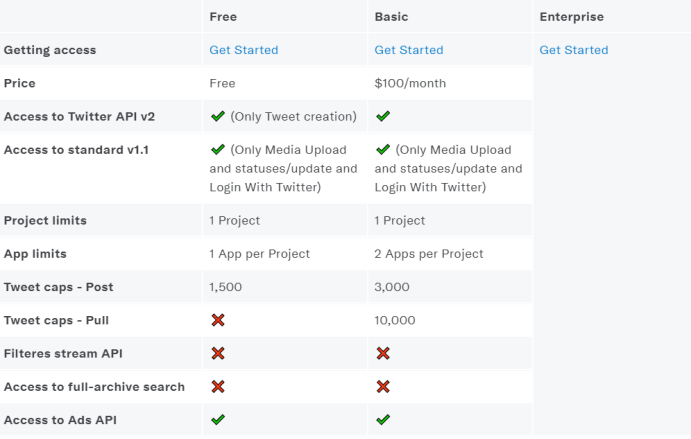Screen dimensions: 691x439
Task: Click Get Started link under Free plan
Action: pyautogui.click(x=243, y=50)
